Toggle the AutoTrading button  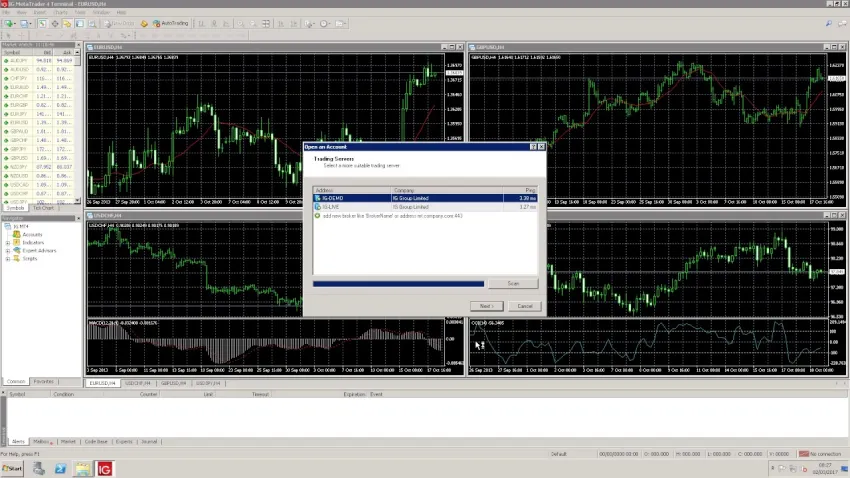[x=170, y=23]
